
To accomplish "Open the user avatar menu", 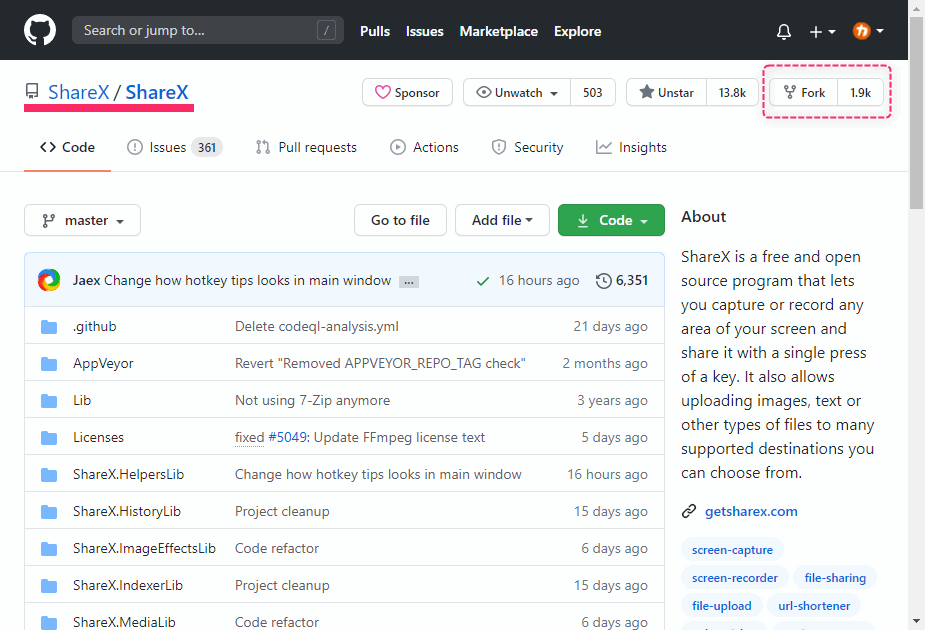I will coord(868,31).
